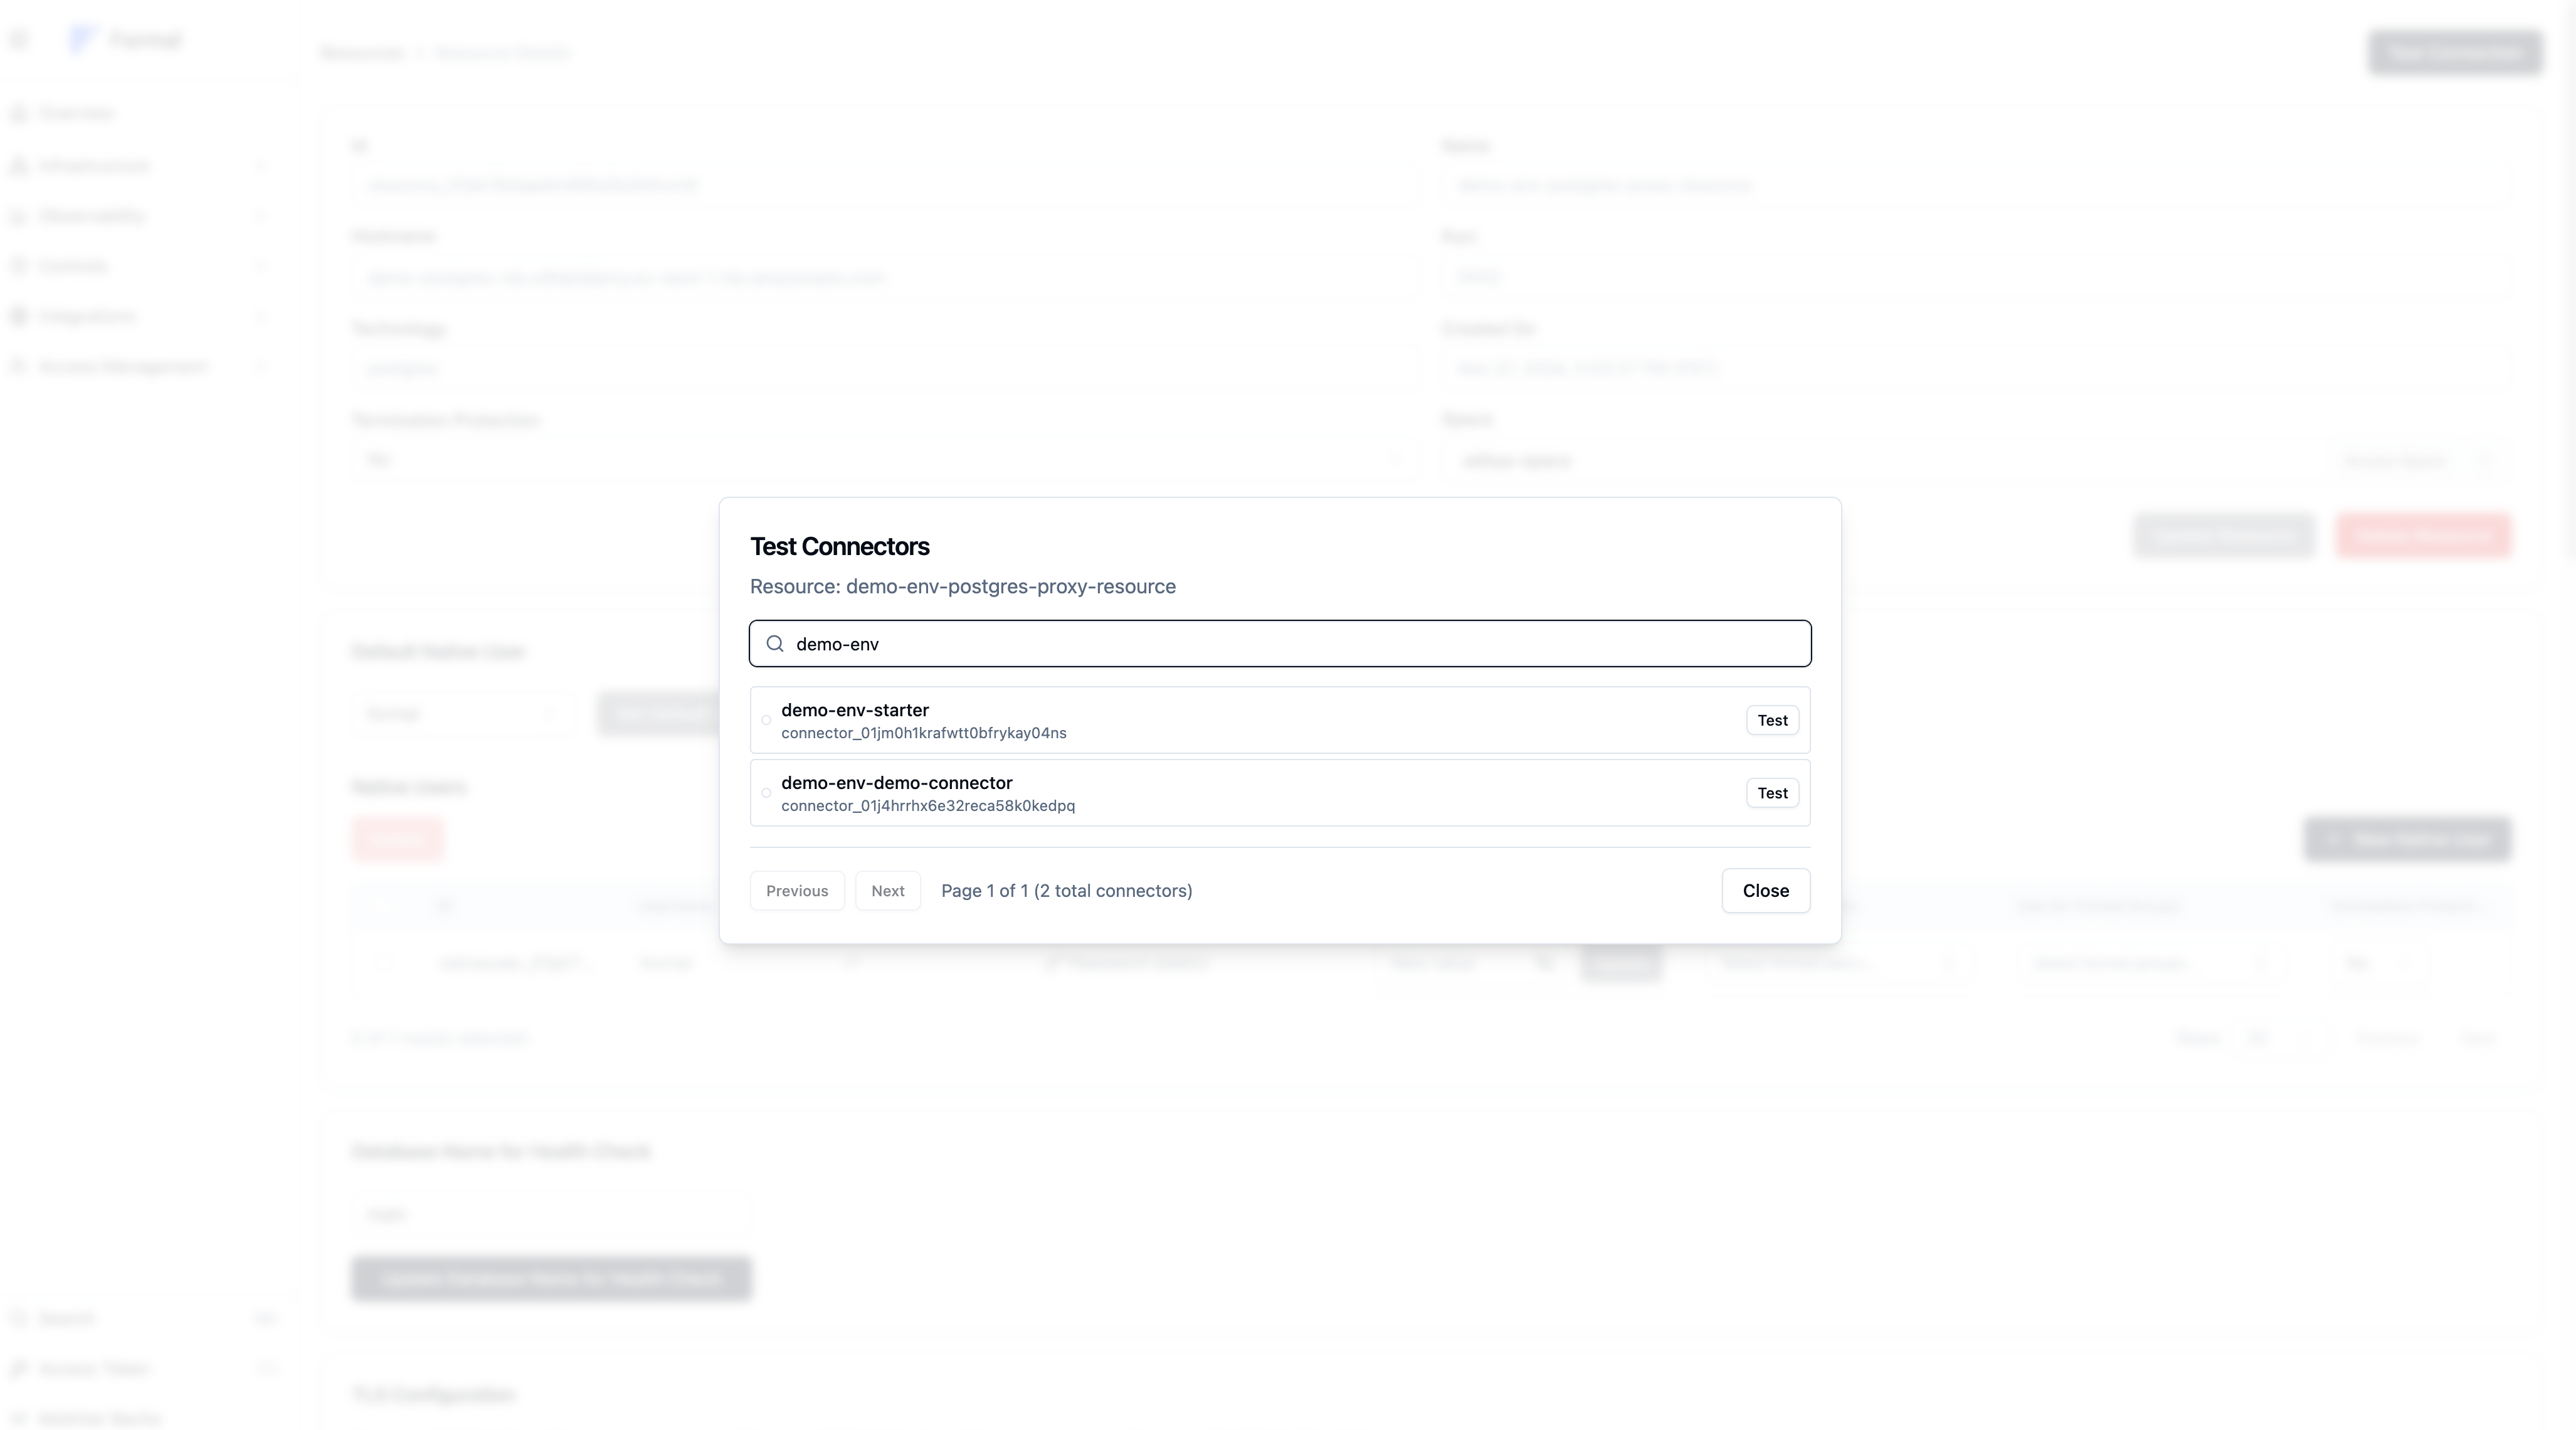Click Test next to demo-env-starter
The width and height of the screenshot is (2576, 1430).
coord(1771,720)
